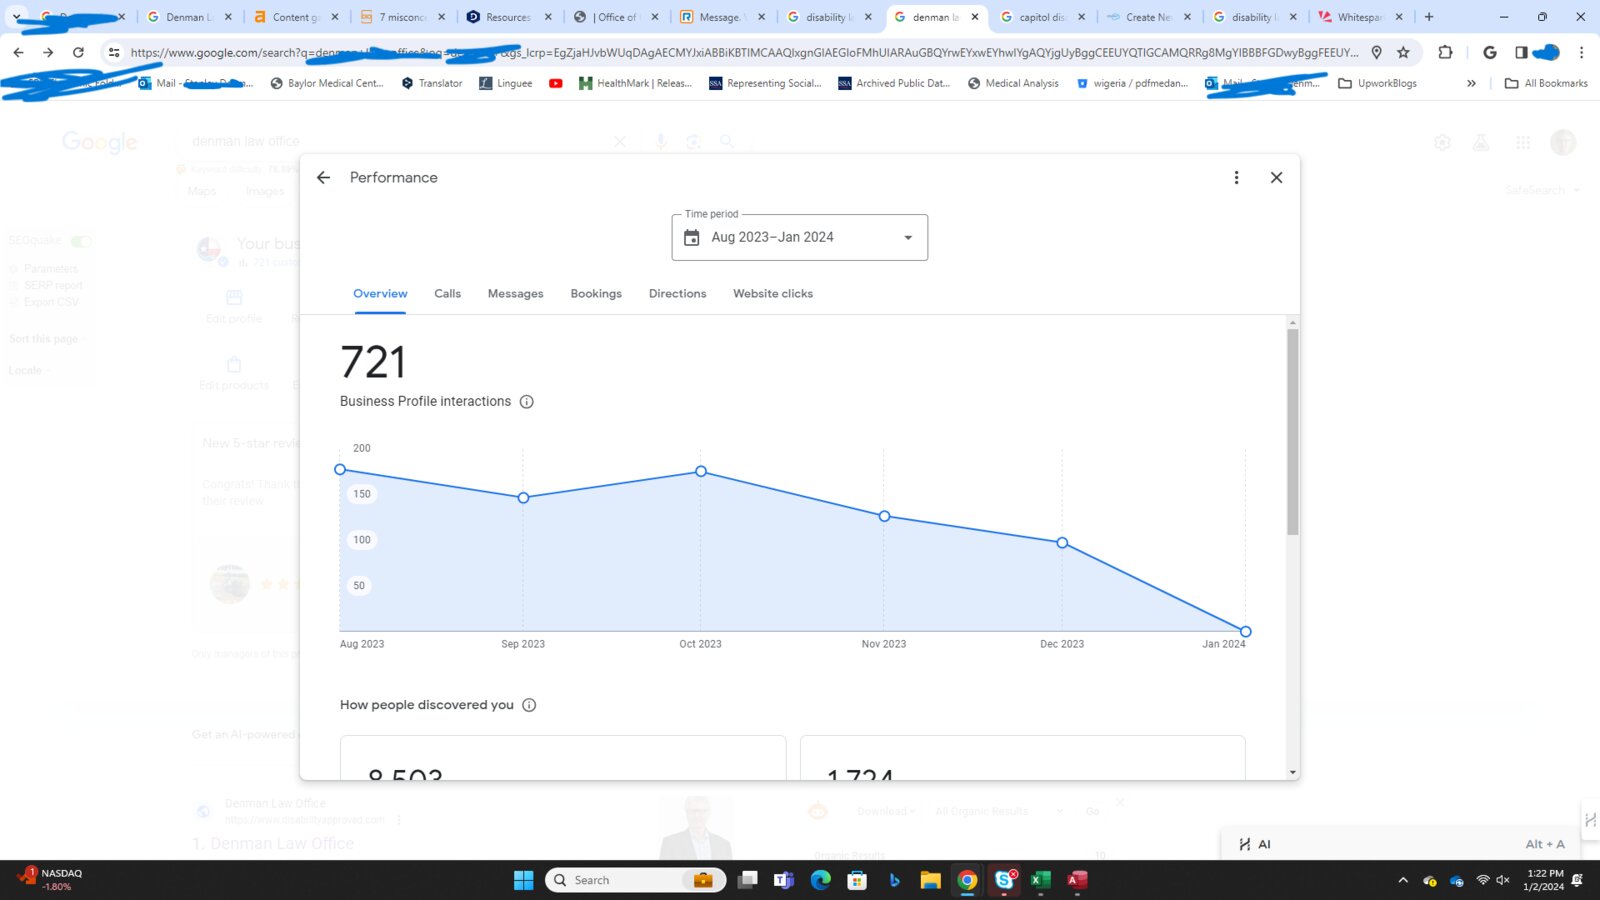
Task: Switch to the Messages tab
Action: (515, 294)
